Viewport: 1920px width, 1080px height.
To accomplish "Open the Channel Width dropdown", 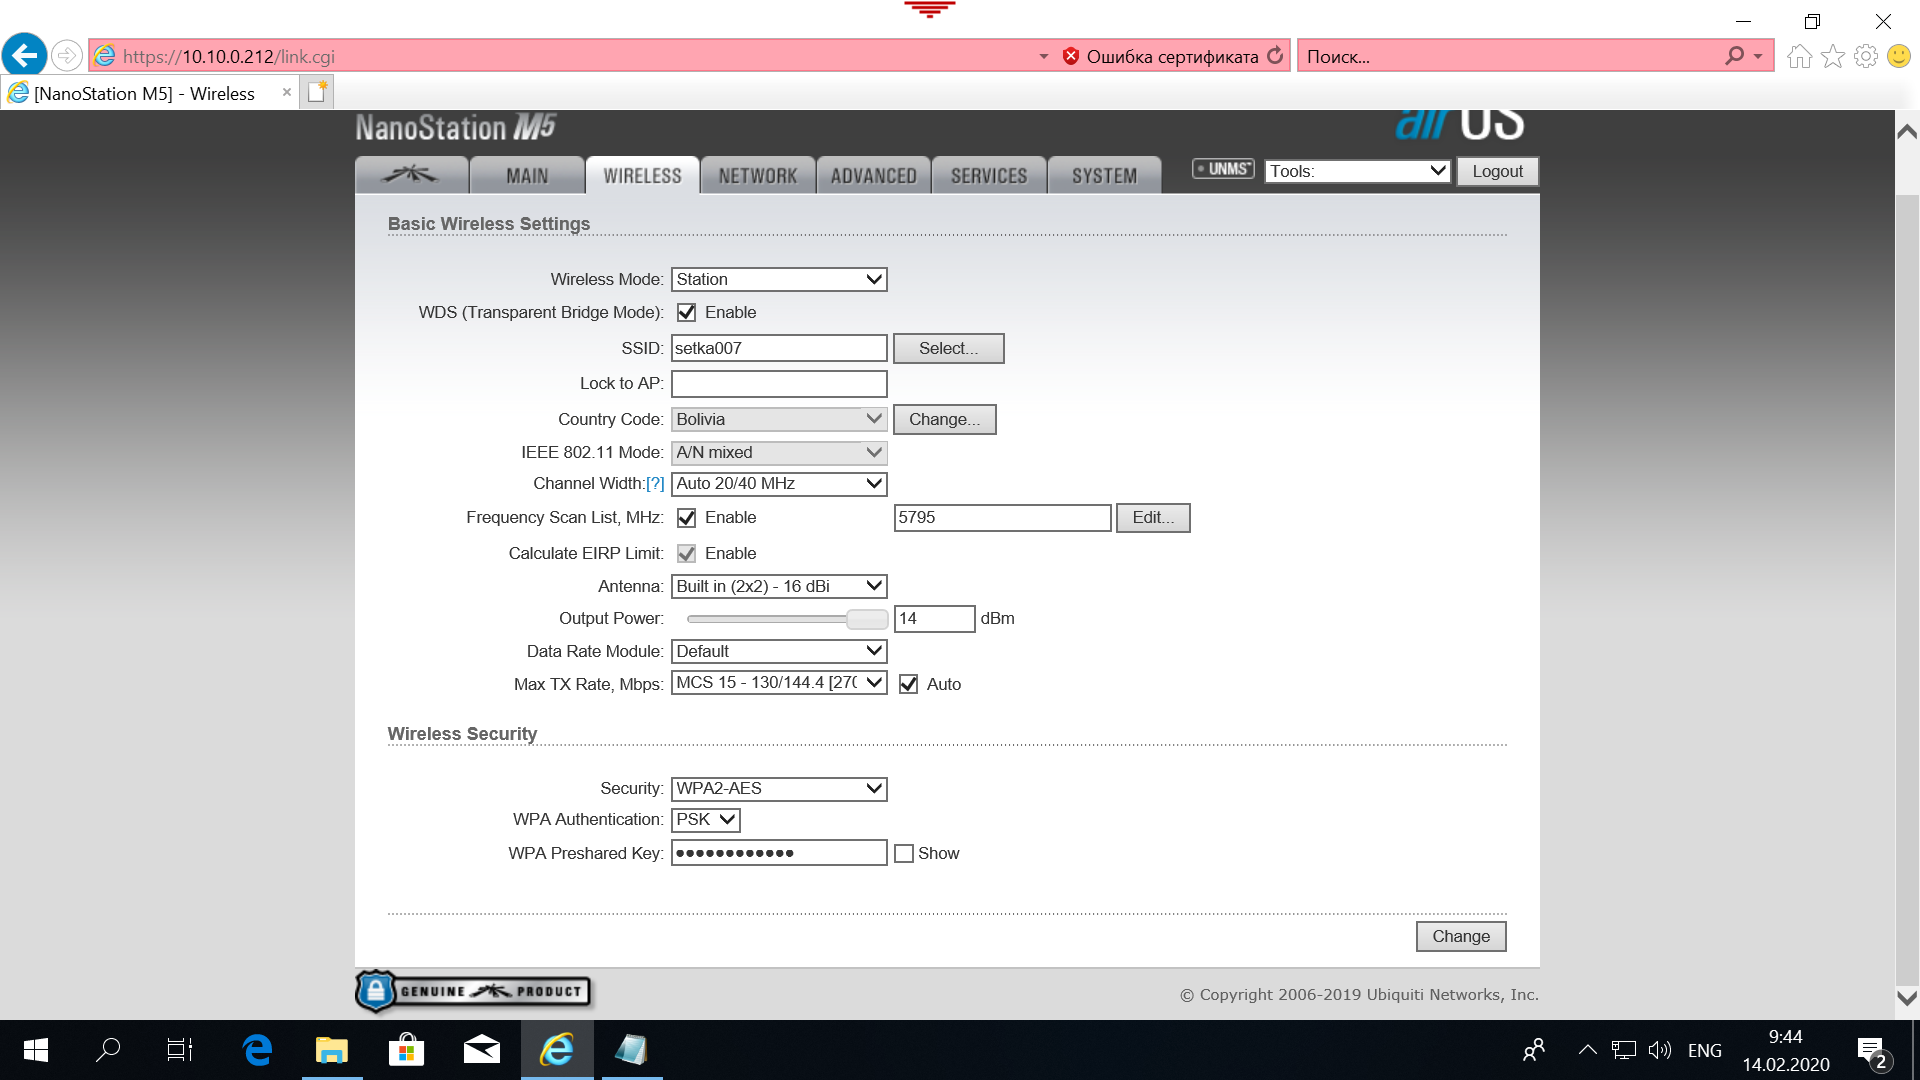I will coord(779,484).
